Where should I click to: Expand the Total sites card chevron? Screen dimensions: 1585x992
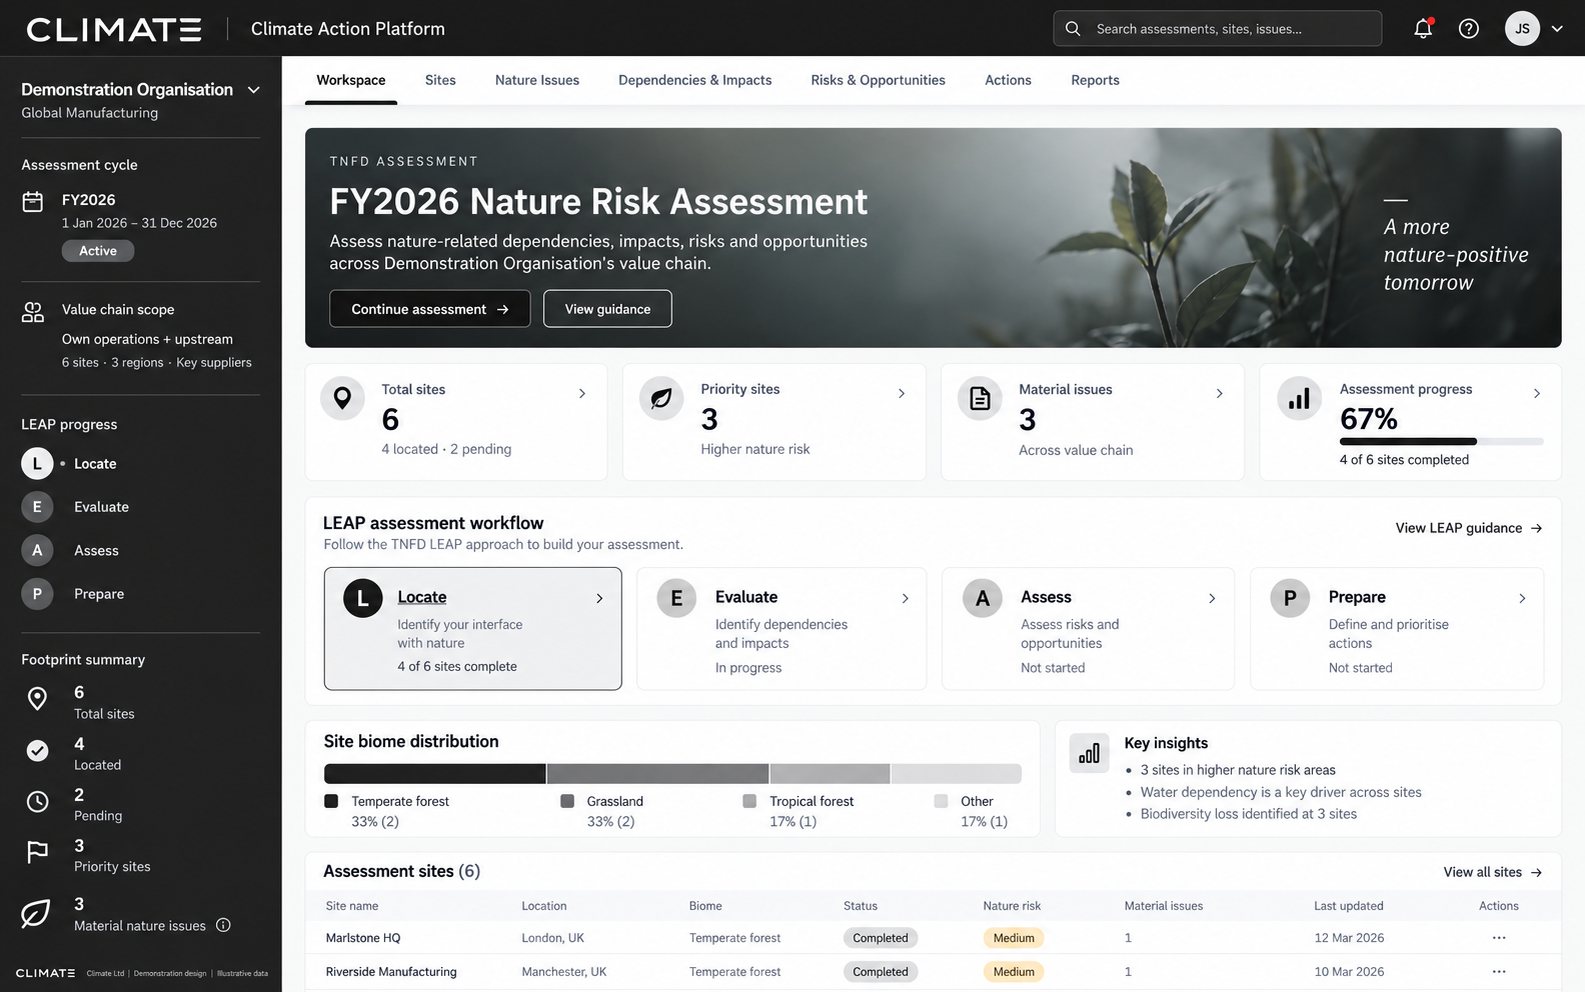point(582,394)
